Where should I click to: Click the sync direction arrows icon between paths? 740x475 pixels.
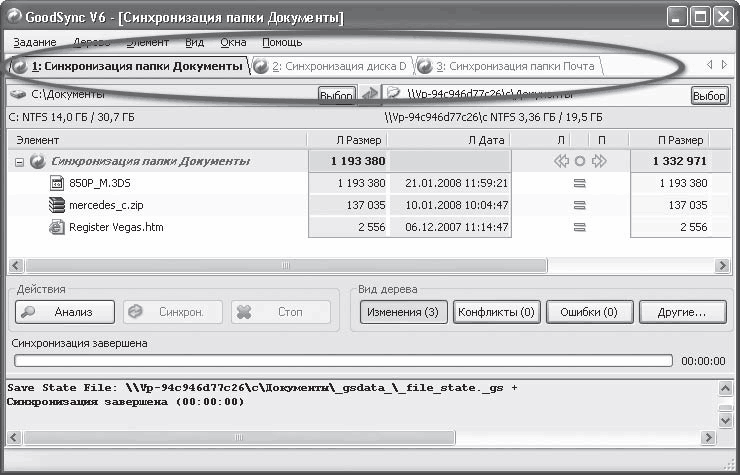click(370, 94)
